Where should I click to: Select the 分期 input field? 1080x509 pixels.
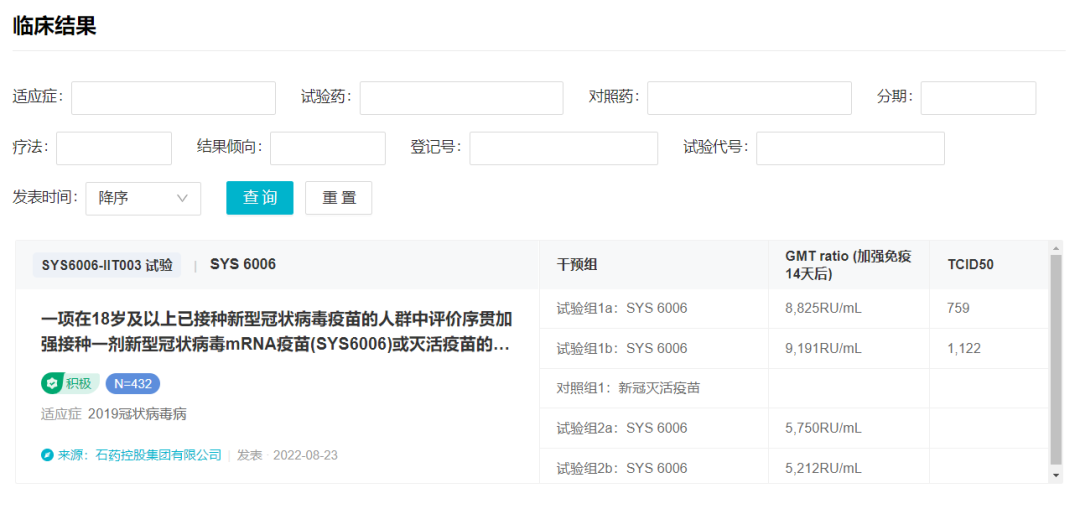(x=979, y=98)
